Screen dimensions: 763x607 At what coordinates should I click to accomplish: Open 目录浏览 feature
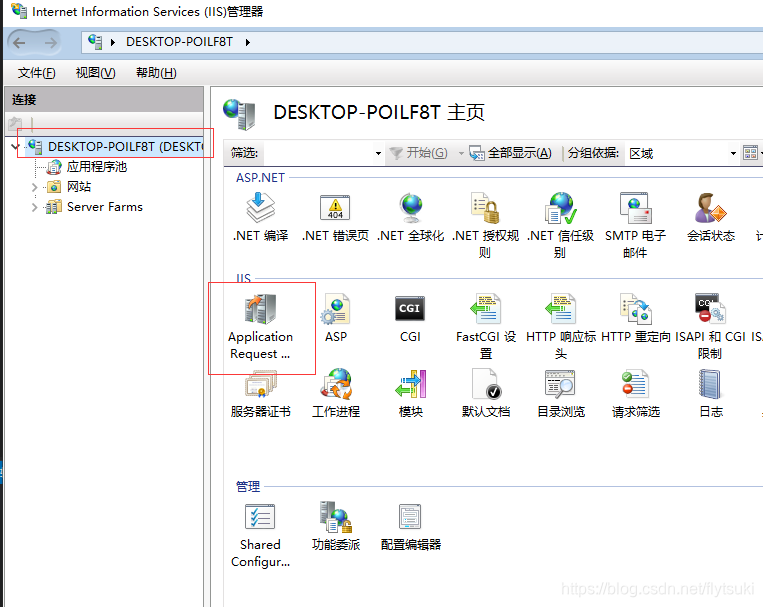pos(561,394)
